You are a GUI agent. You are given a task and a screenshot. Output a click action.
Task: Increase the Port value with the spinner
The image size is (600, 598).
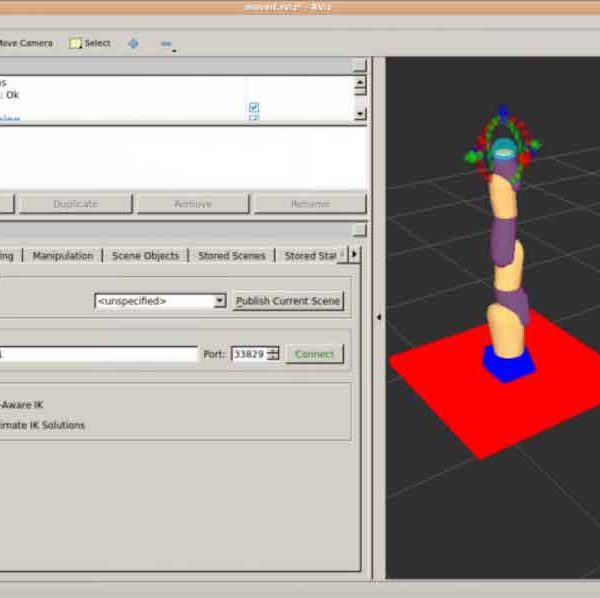[273, 350]
